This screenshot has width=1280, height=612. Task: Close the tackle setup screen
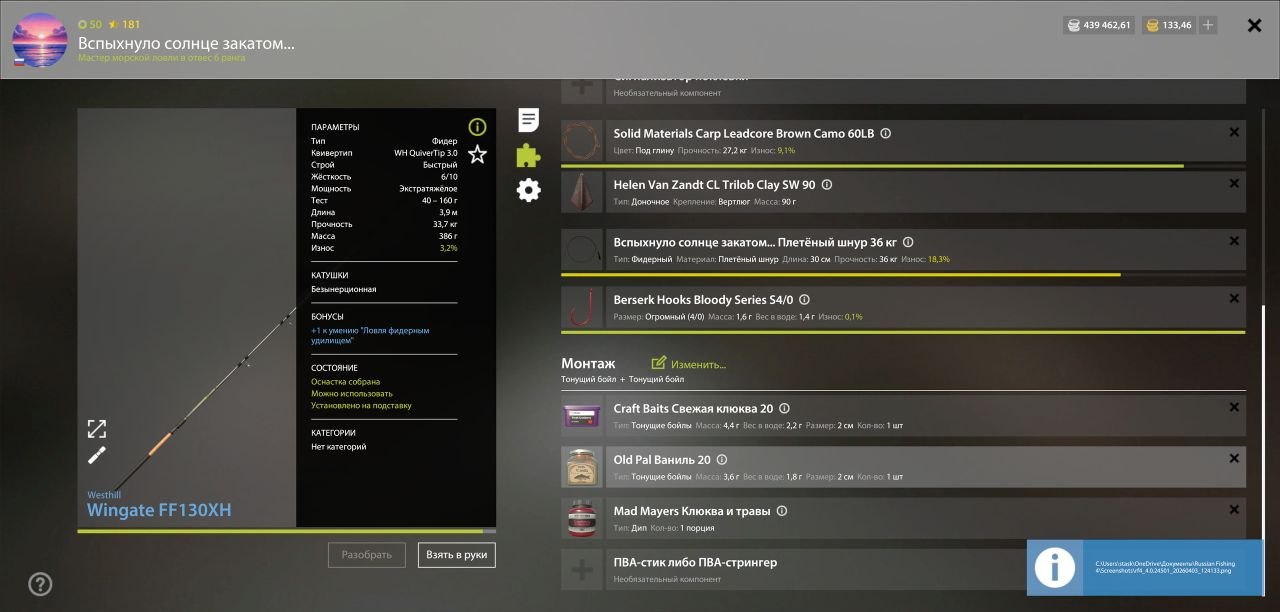1254,25
